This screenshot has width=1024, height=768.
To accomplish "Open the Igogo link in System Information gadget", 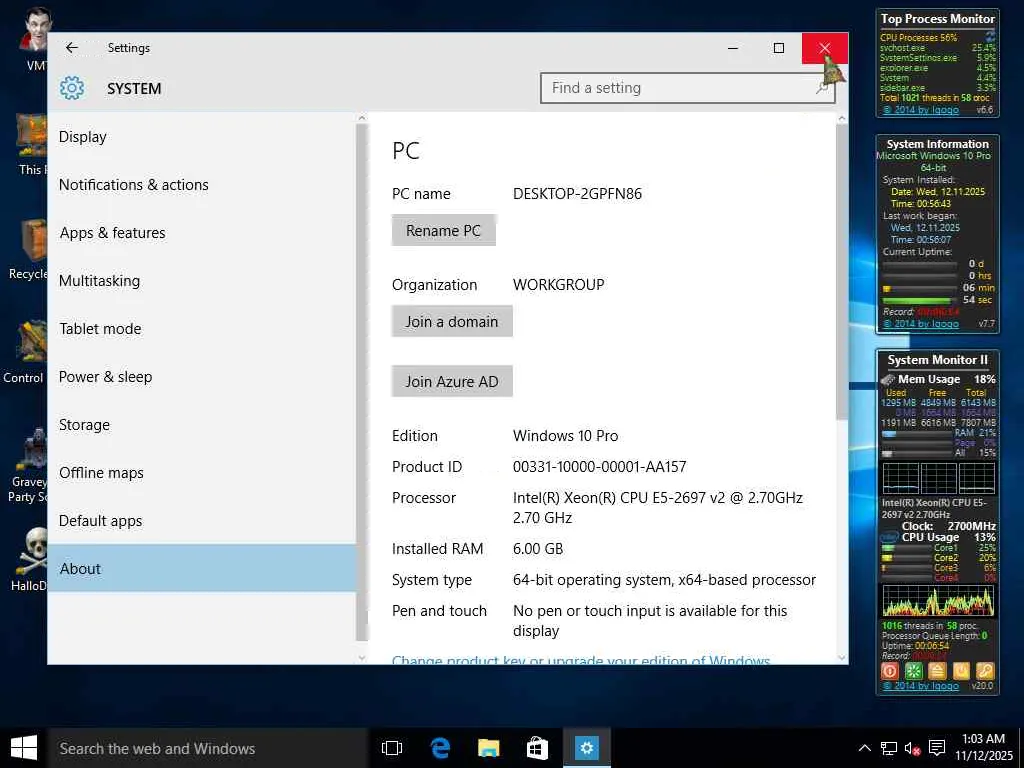I will point(920,324).
